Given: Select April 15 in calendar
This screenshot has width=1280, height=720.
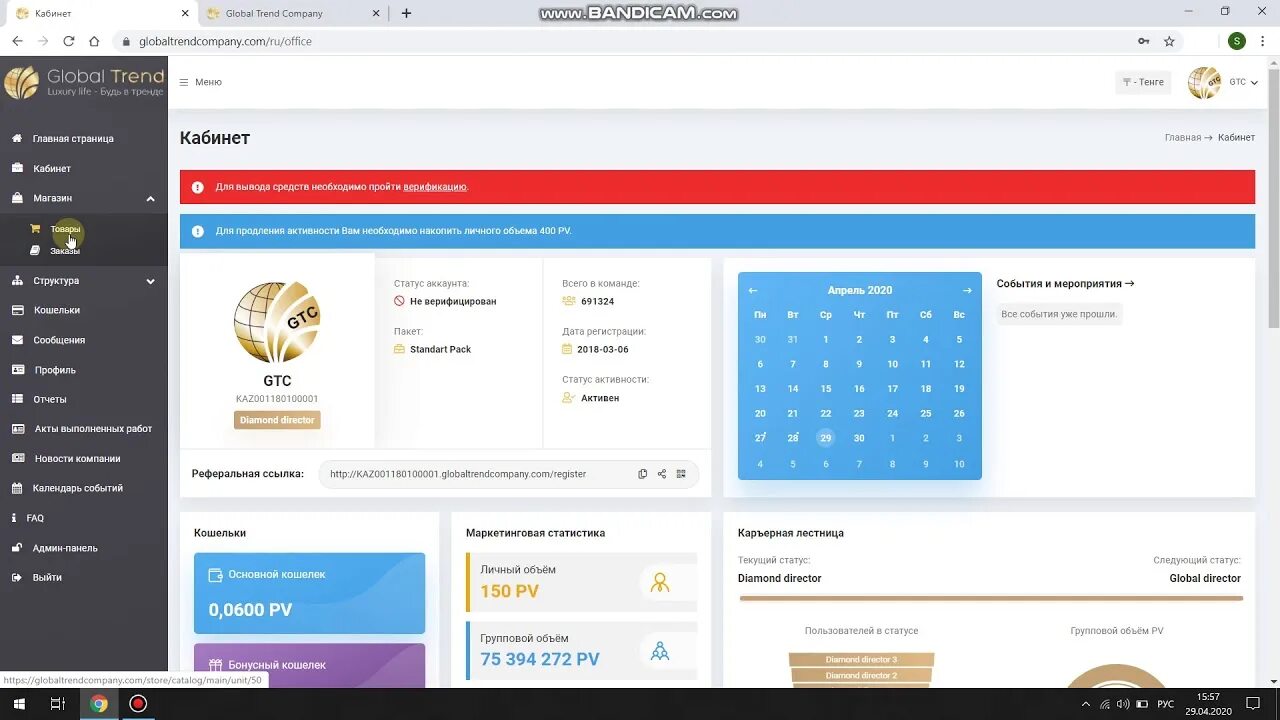Looking at the screenshot, I should click(x=825, y=389).
